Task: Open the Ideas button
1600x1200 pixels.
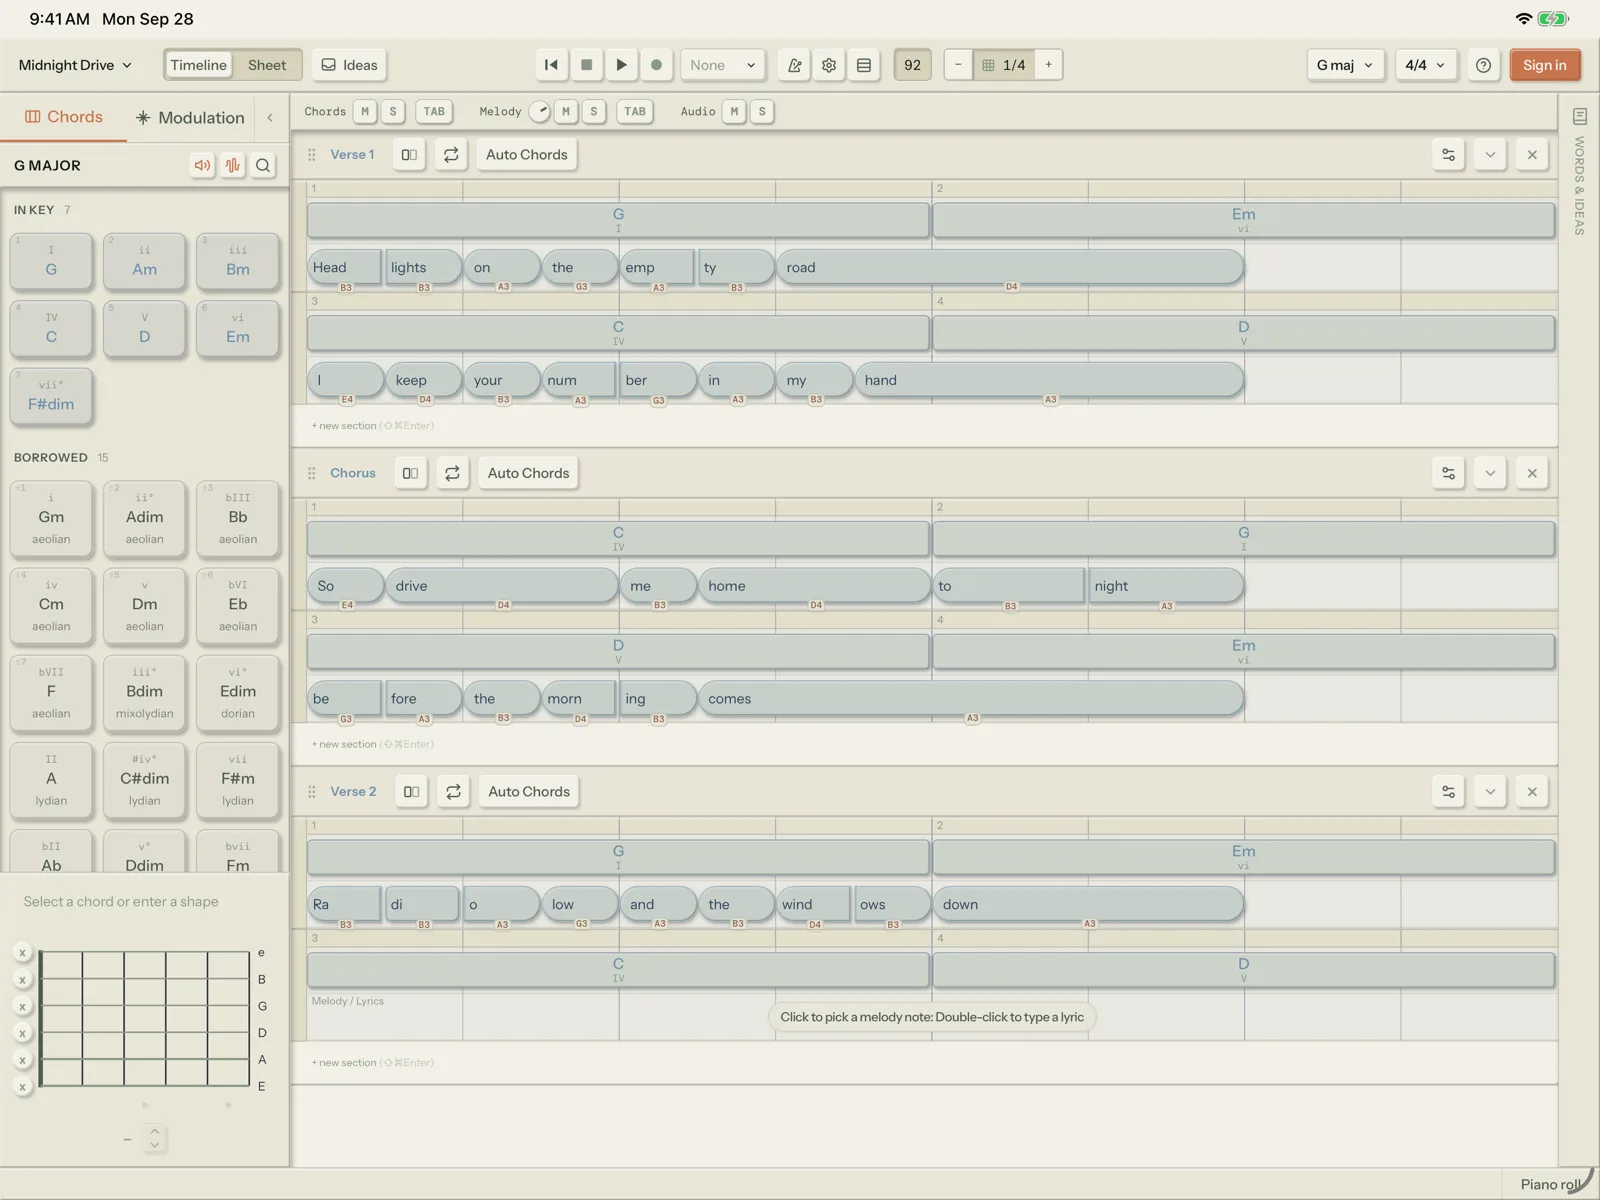Action: click(349, 65)
